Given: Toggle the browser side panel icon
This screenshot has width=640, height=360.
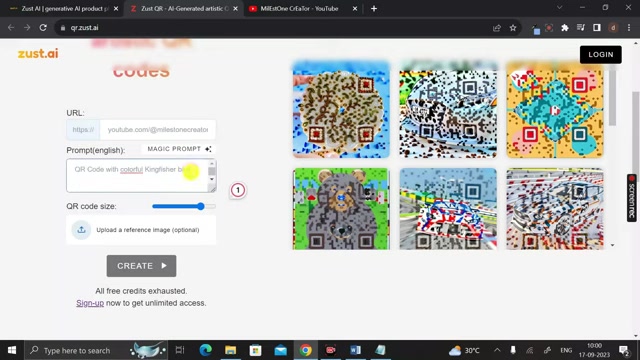Looking at the screenshot, I should coord(597,28).
